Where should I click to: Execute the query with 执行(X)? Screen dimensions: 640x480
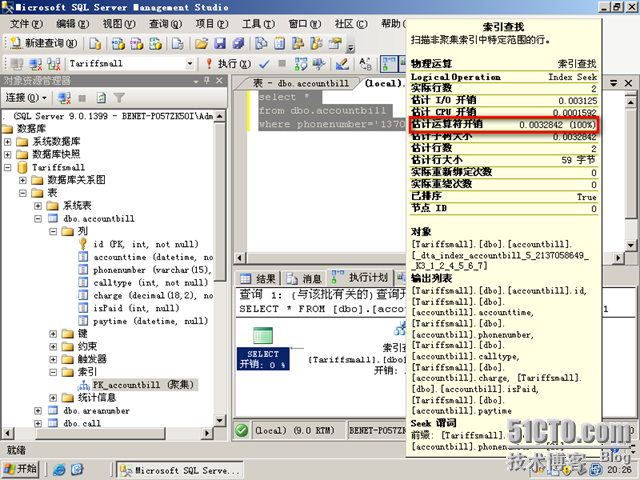coord(229,64)
